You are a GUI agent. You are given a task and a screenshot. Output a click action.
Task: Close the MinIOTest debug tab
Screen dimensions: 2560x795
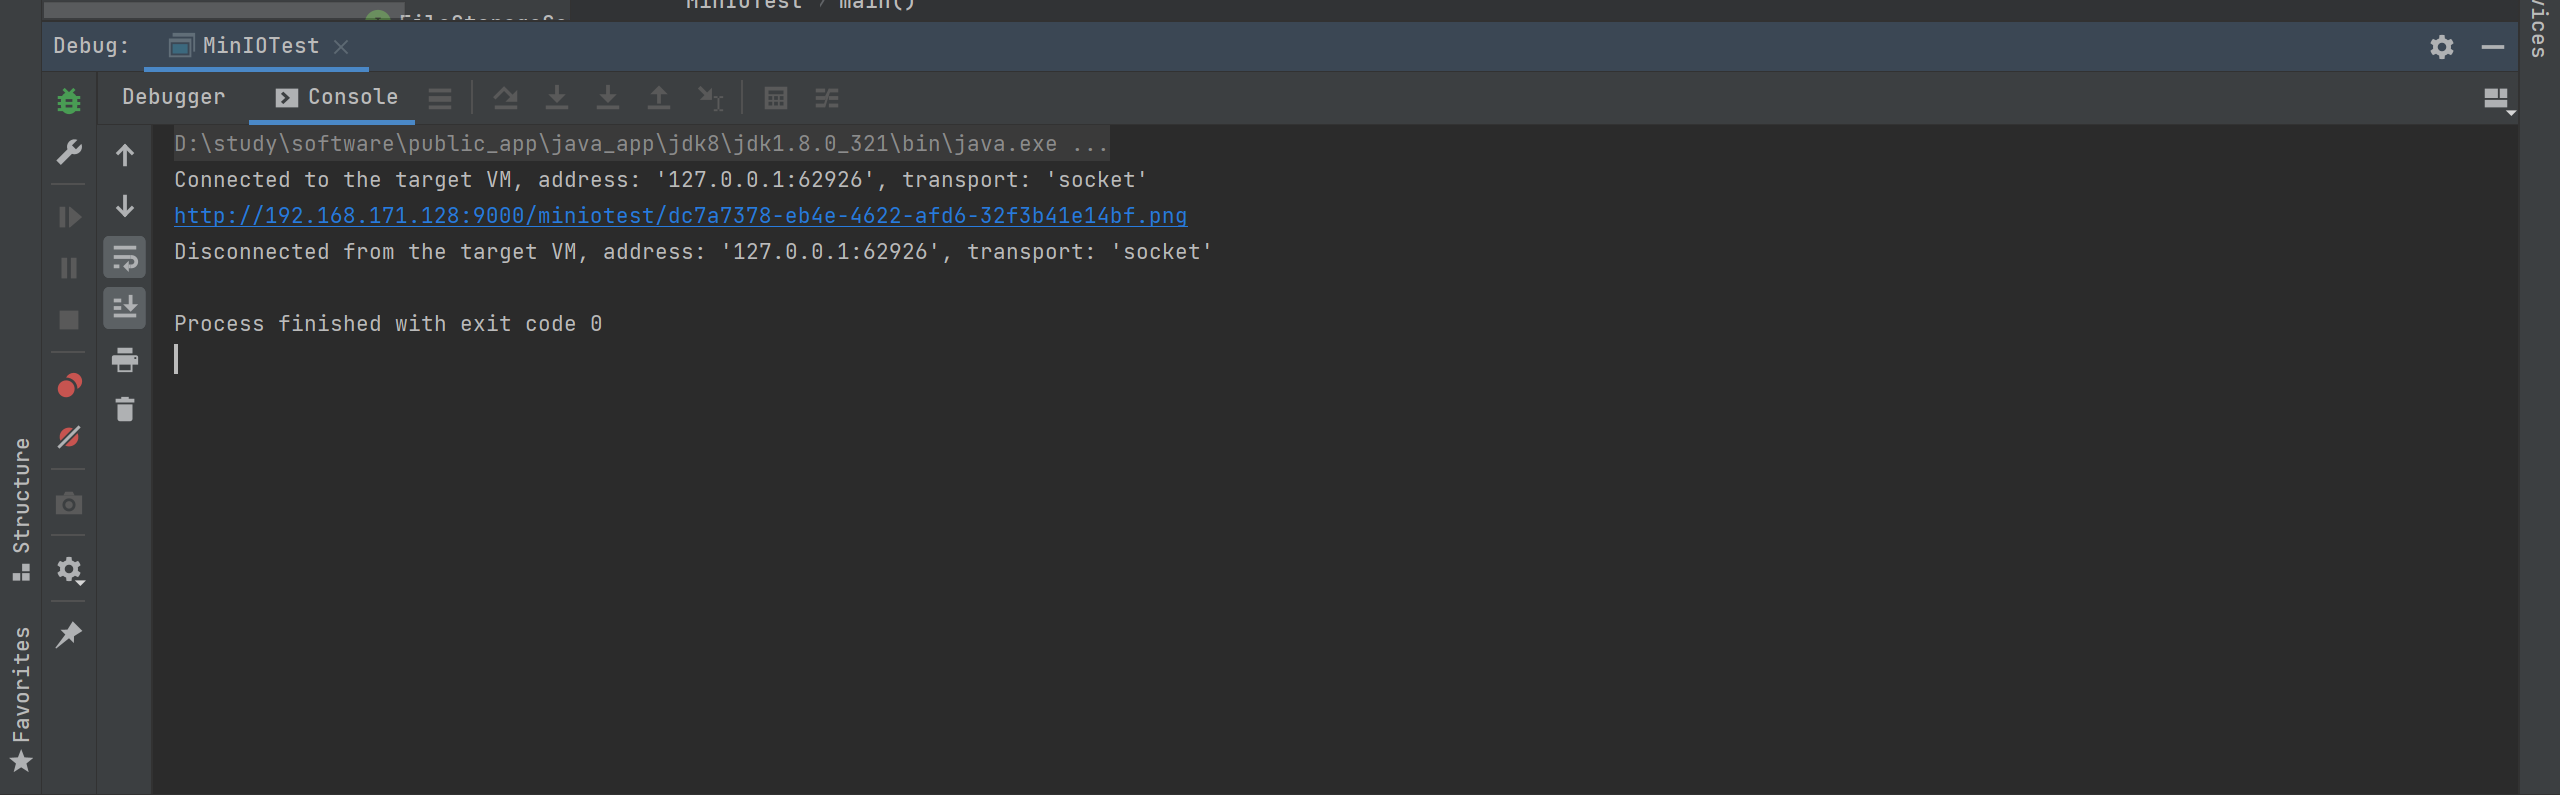tap(341, 47)
